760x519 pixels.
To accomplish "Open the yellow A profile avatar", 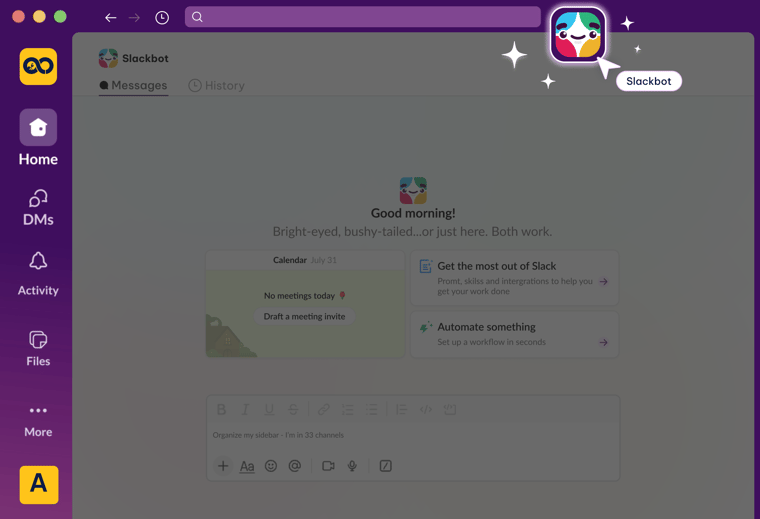I will point(39,485).
